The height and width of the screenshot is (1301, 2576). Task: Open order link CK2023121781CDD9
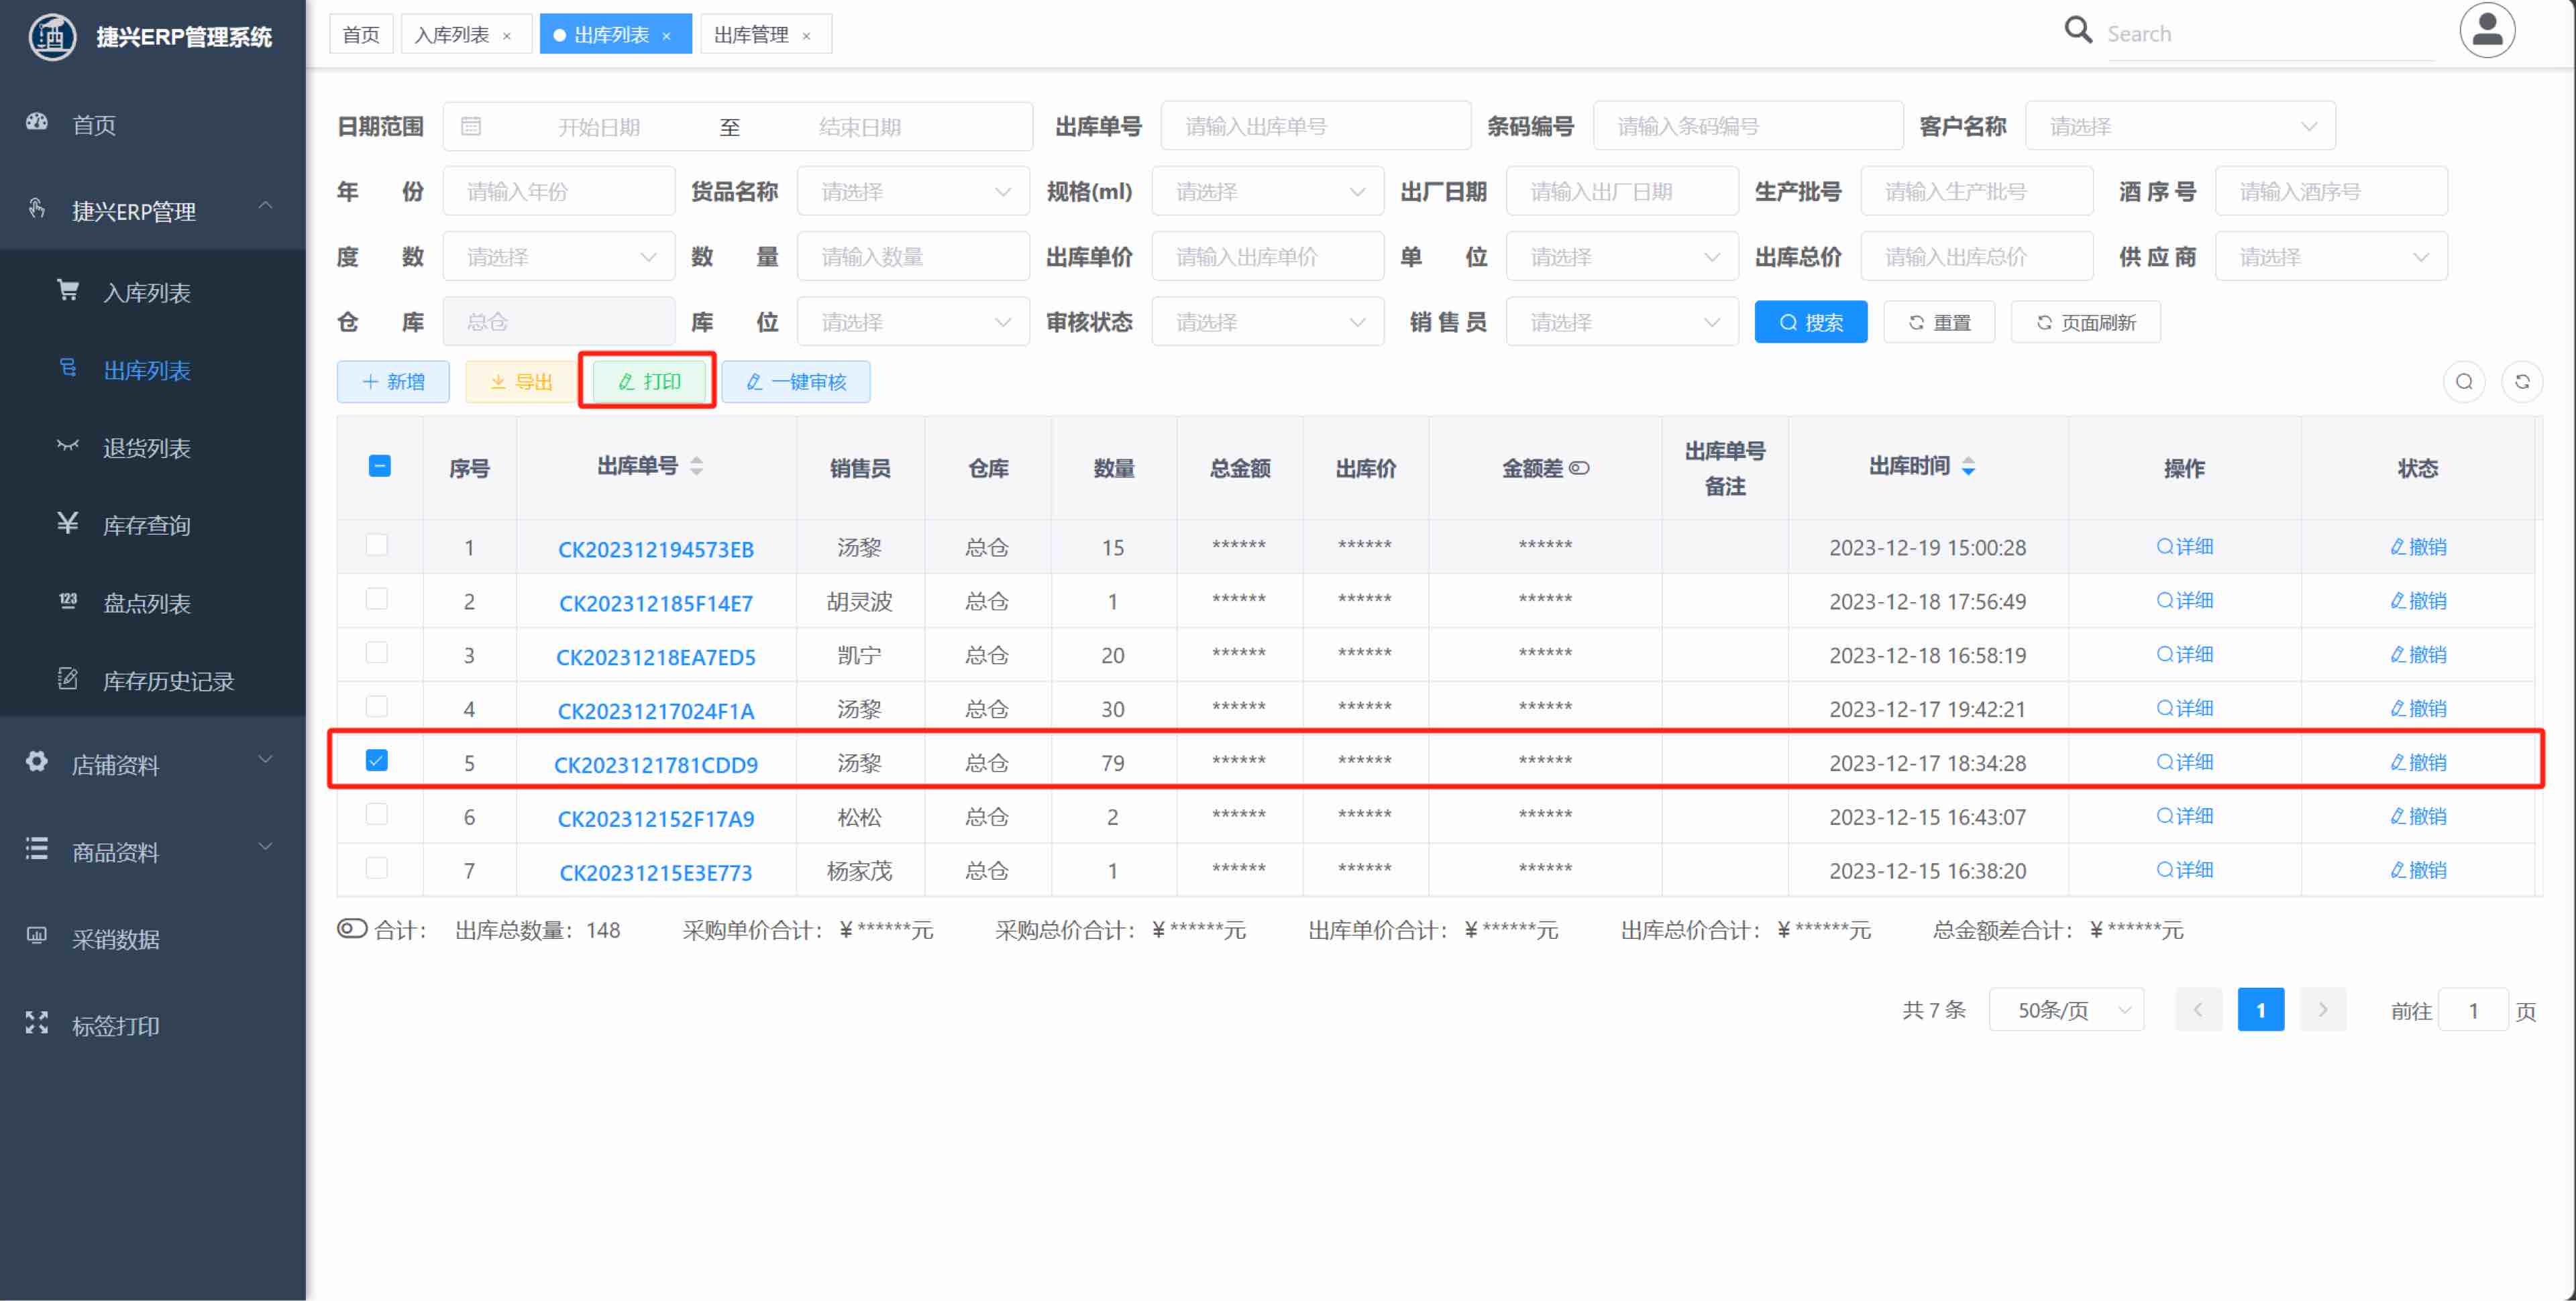tap(656, 764)
